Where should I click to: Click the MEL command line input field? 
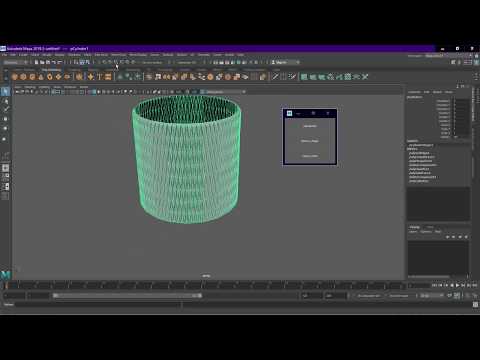(x=98, y=305)
